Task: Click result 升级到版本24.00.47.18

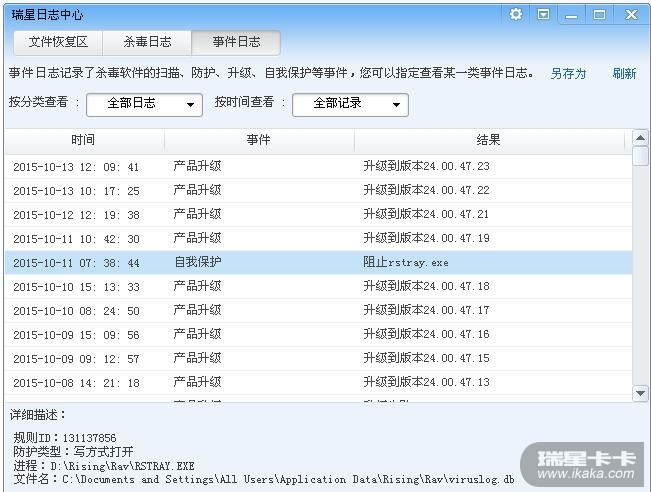Action: click(x=426, y=286)
